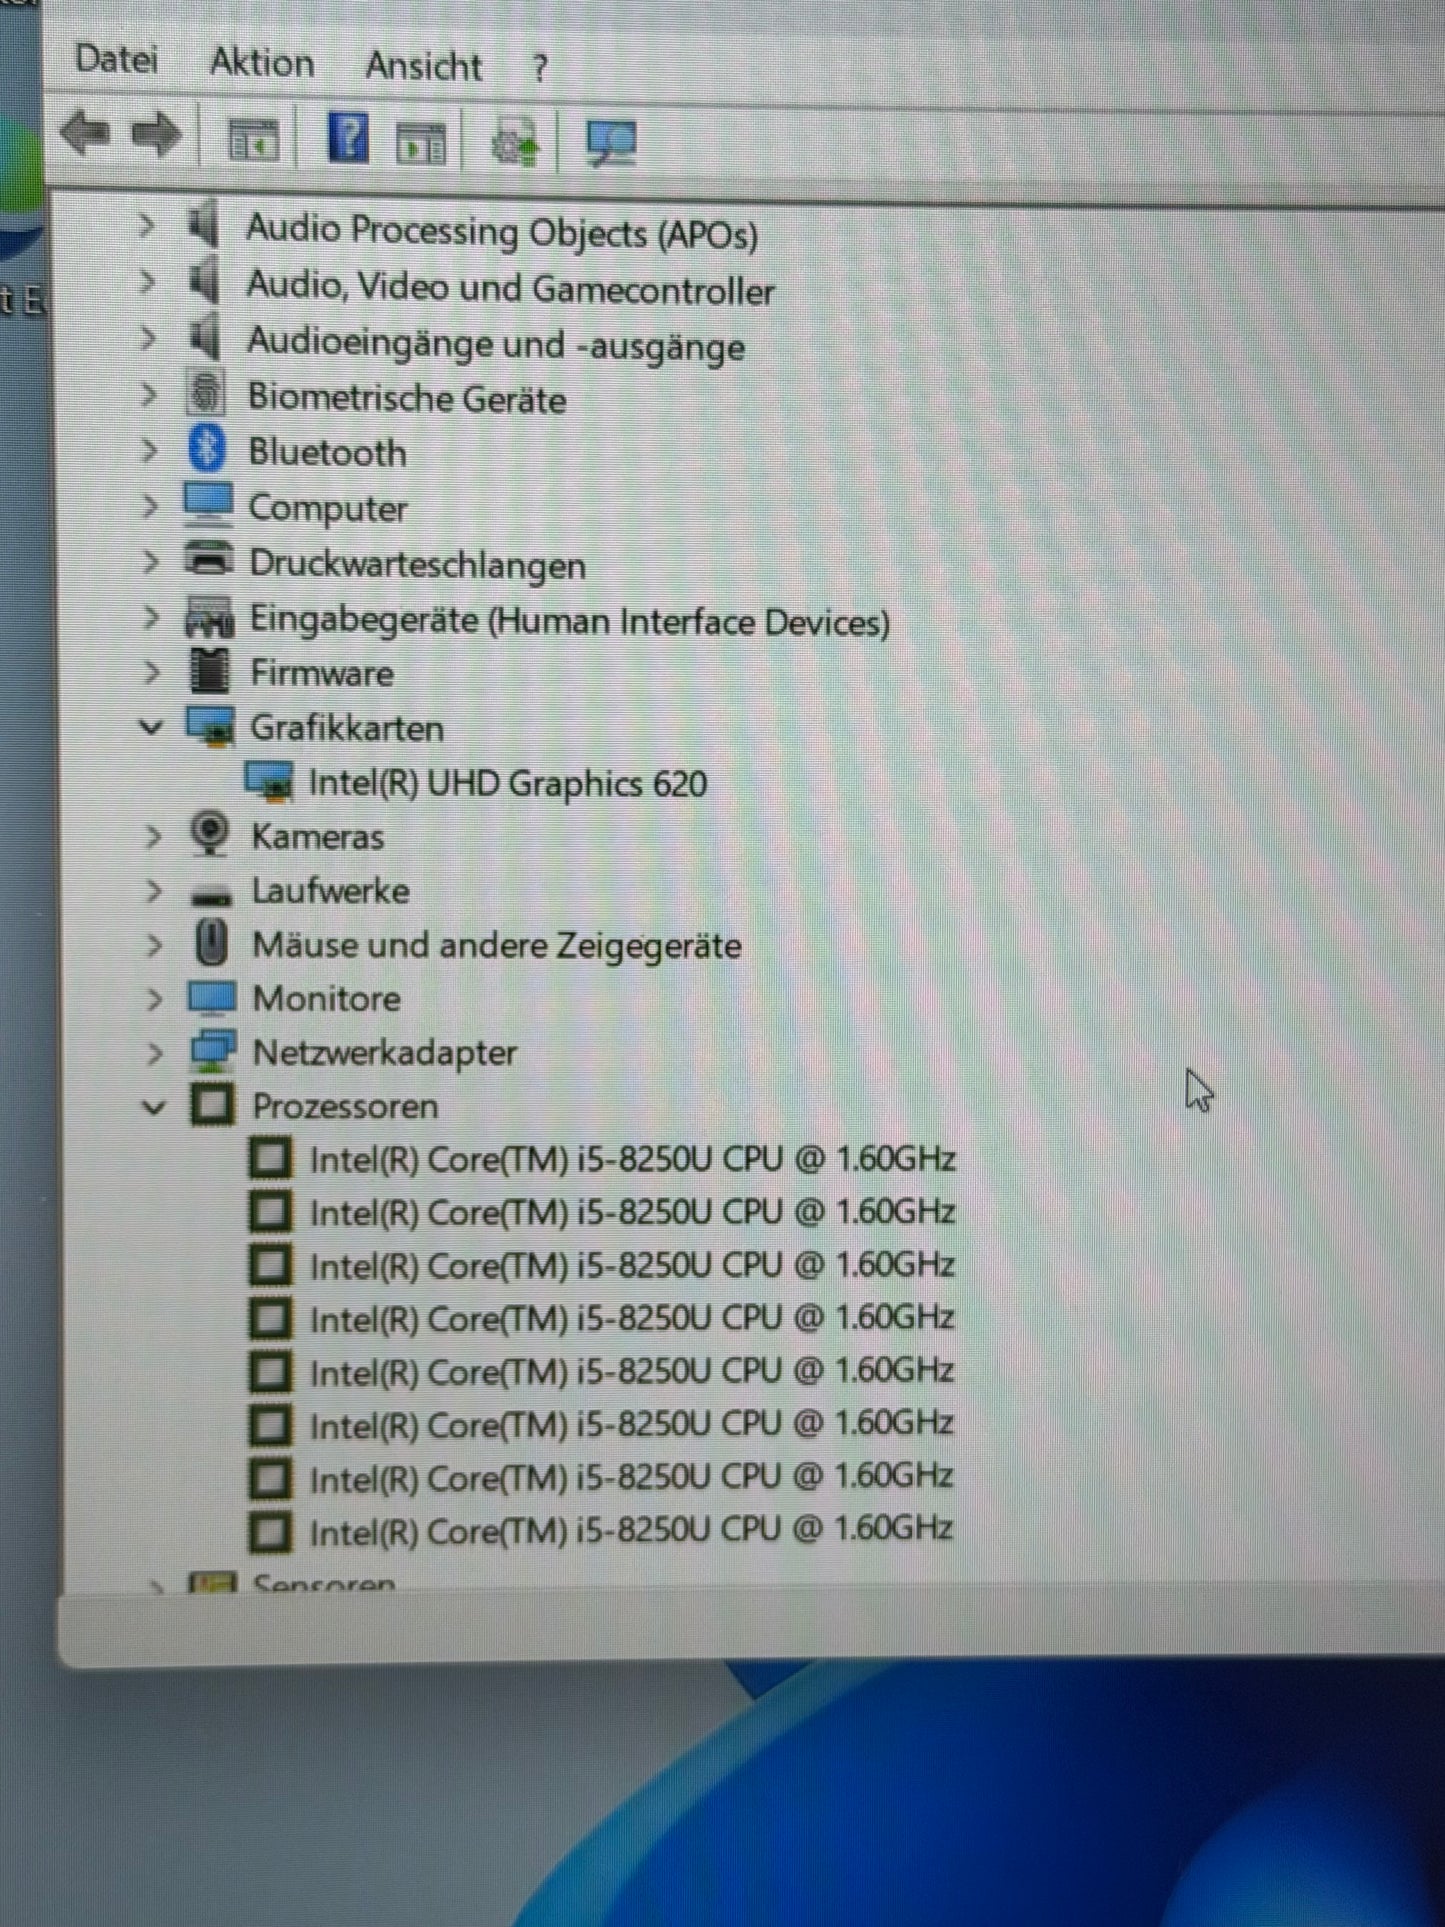Viewport: 1445px width, 1927px height.
Task: Select the Monitore label
Action: click(x=327, y=998)
